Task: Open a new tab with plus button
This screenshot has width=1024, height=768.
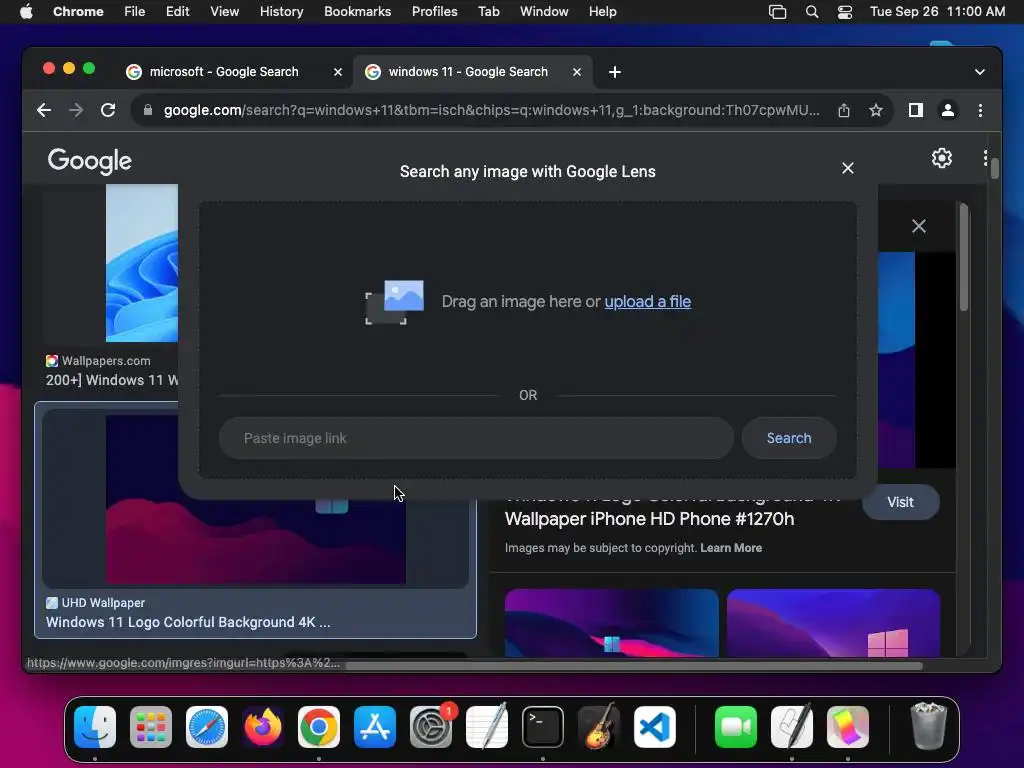Action: tap(615, 72)
